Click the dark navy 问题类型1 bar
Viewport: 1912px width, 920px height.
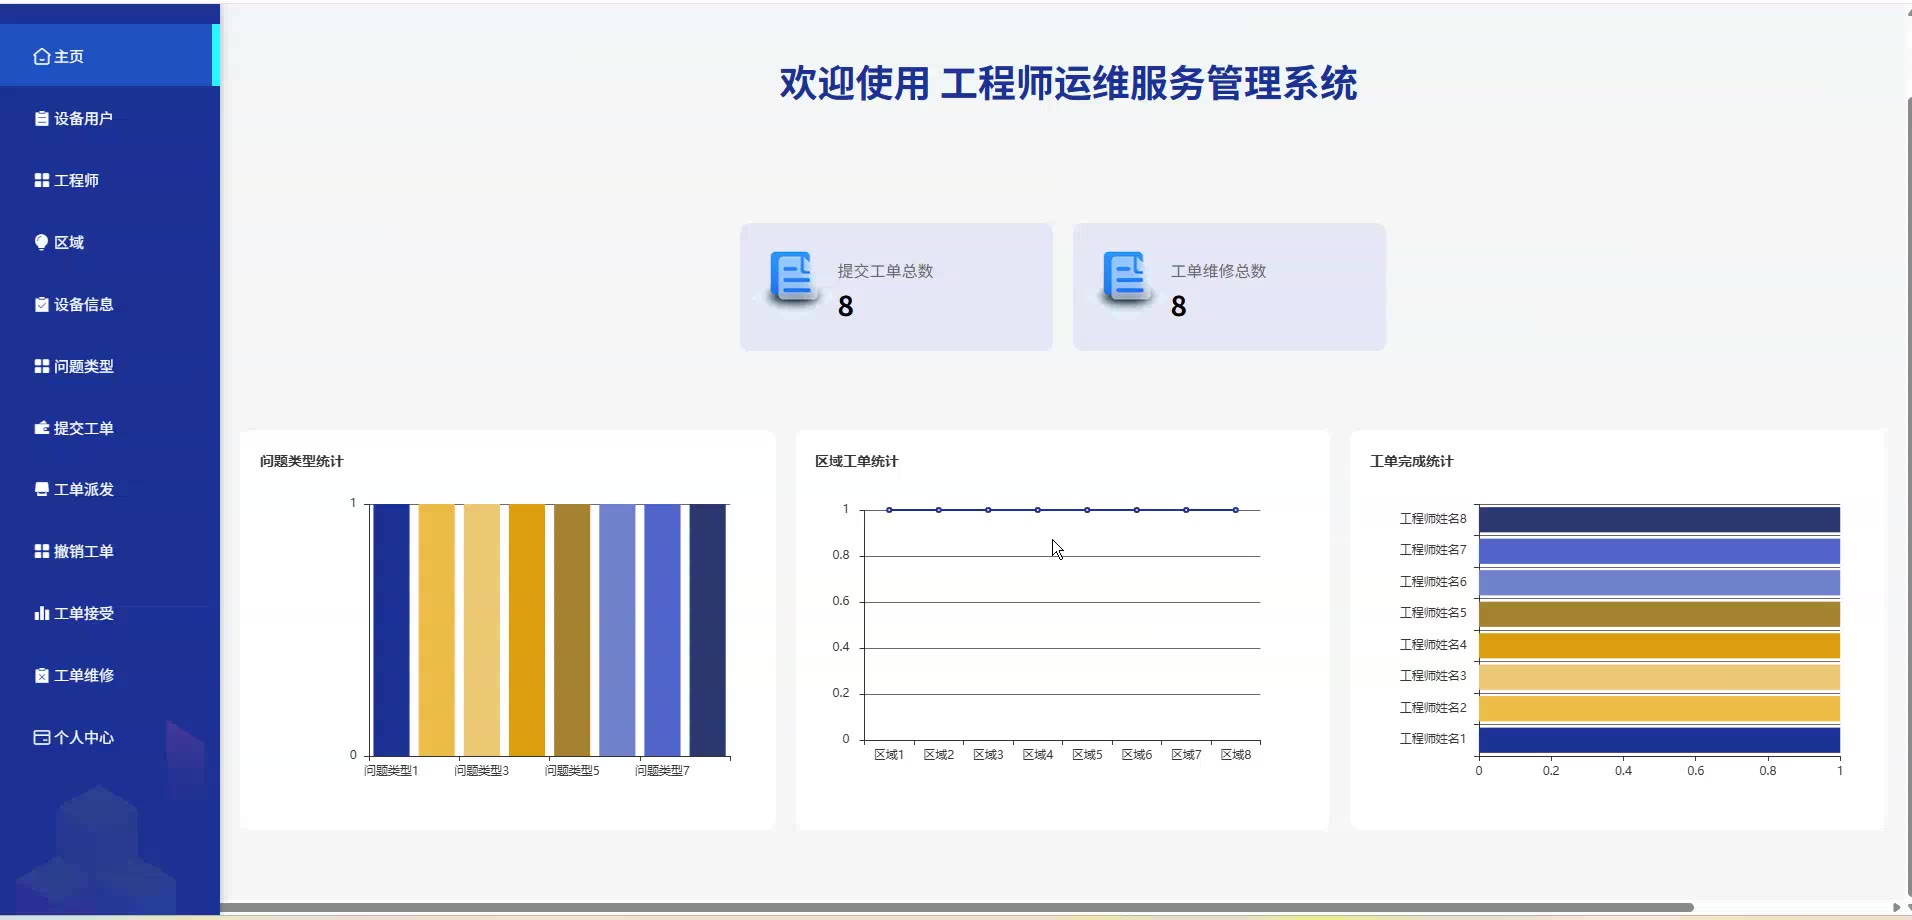[391, 630]
